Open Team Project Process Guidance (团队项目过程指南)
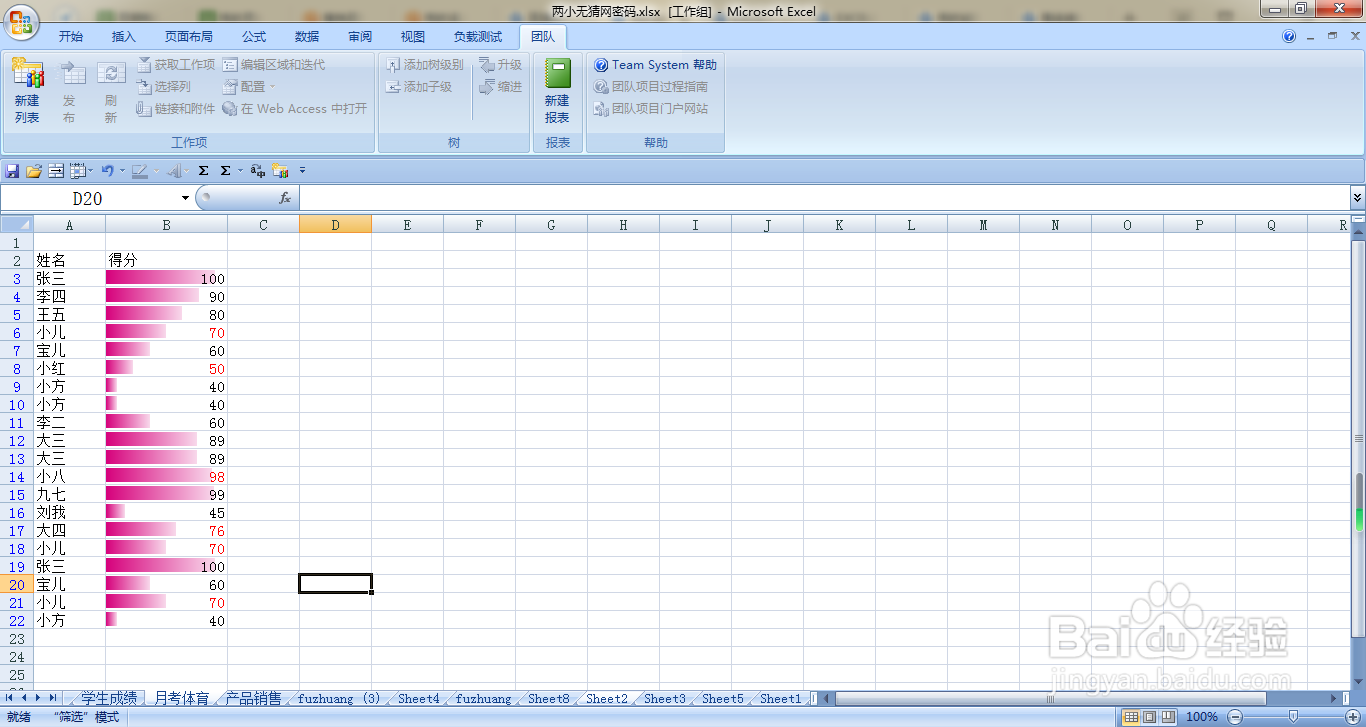 pos(651,87)
